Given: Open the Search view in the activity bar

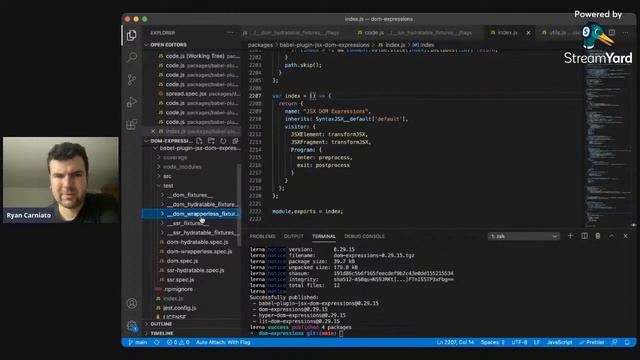Looking at the screenshot, I should point(131,57).
